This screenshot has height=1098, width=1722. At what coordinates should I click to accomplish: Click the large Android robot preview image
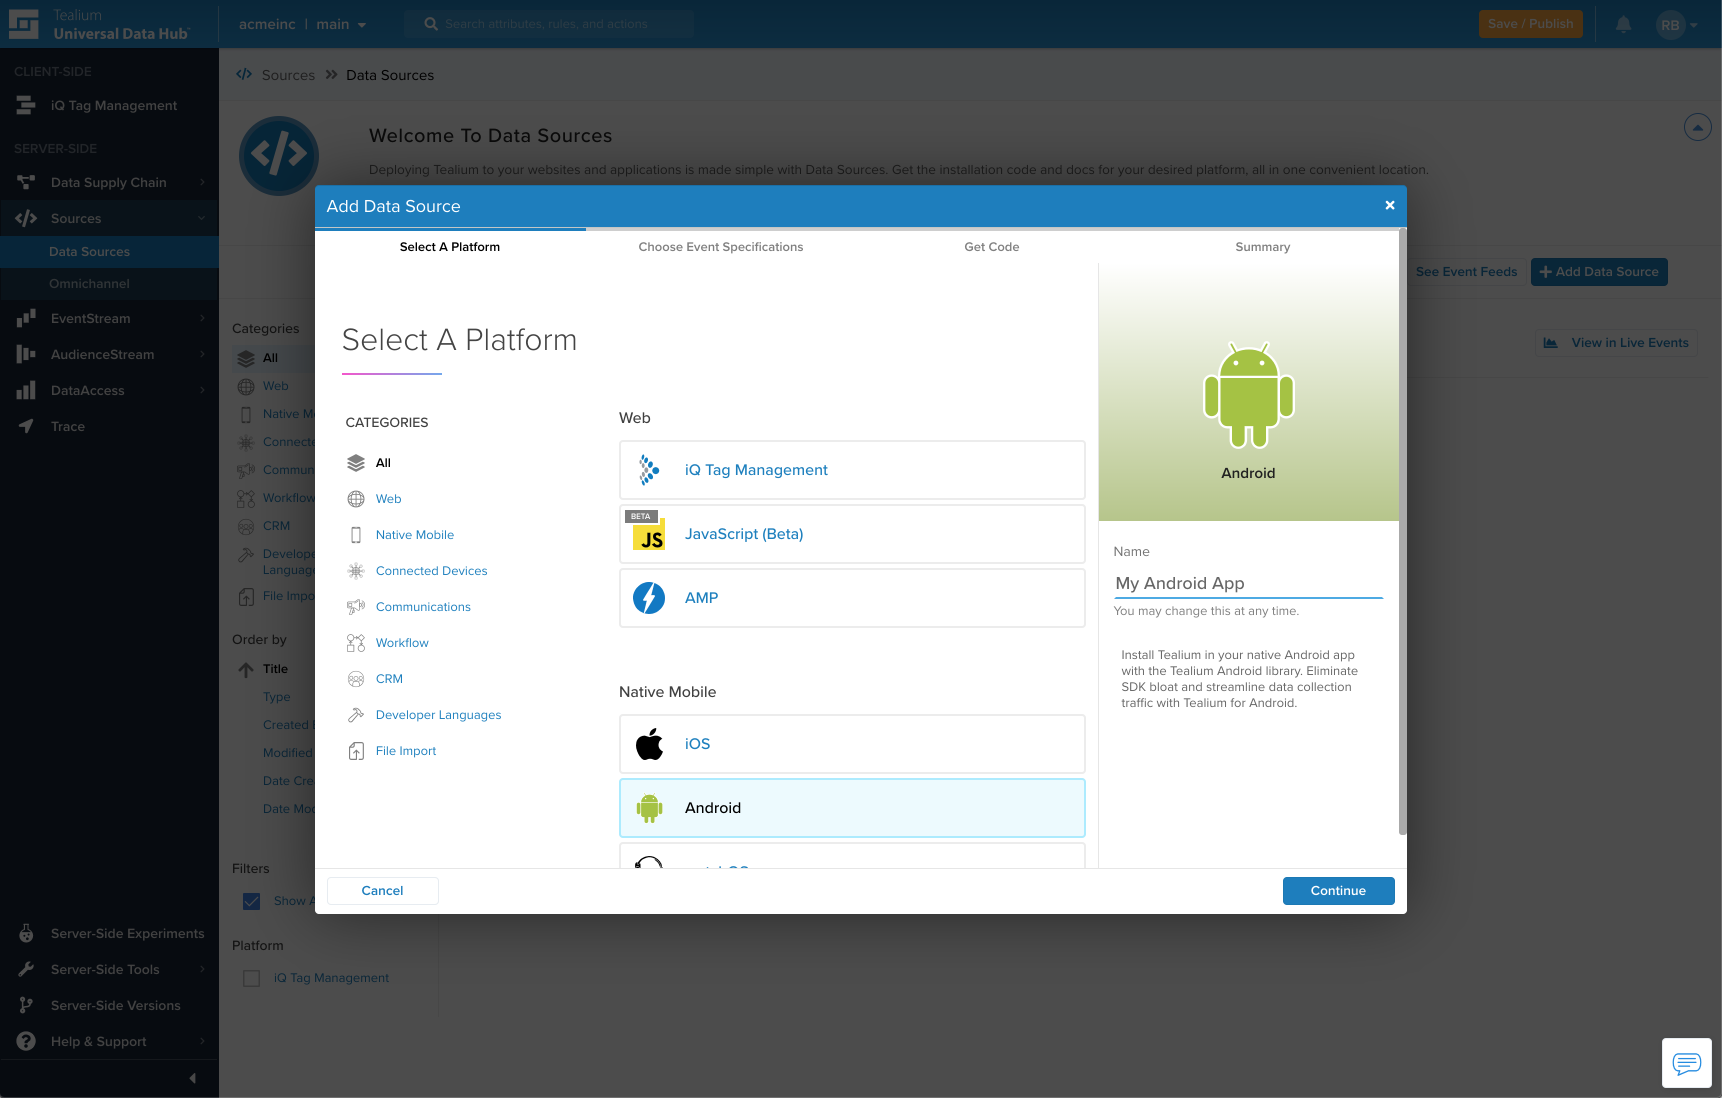point(1248,395)
